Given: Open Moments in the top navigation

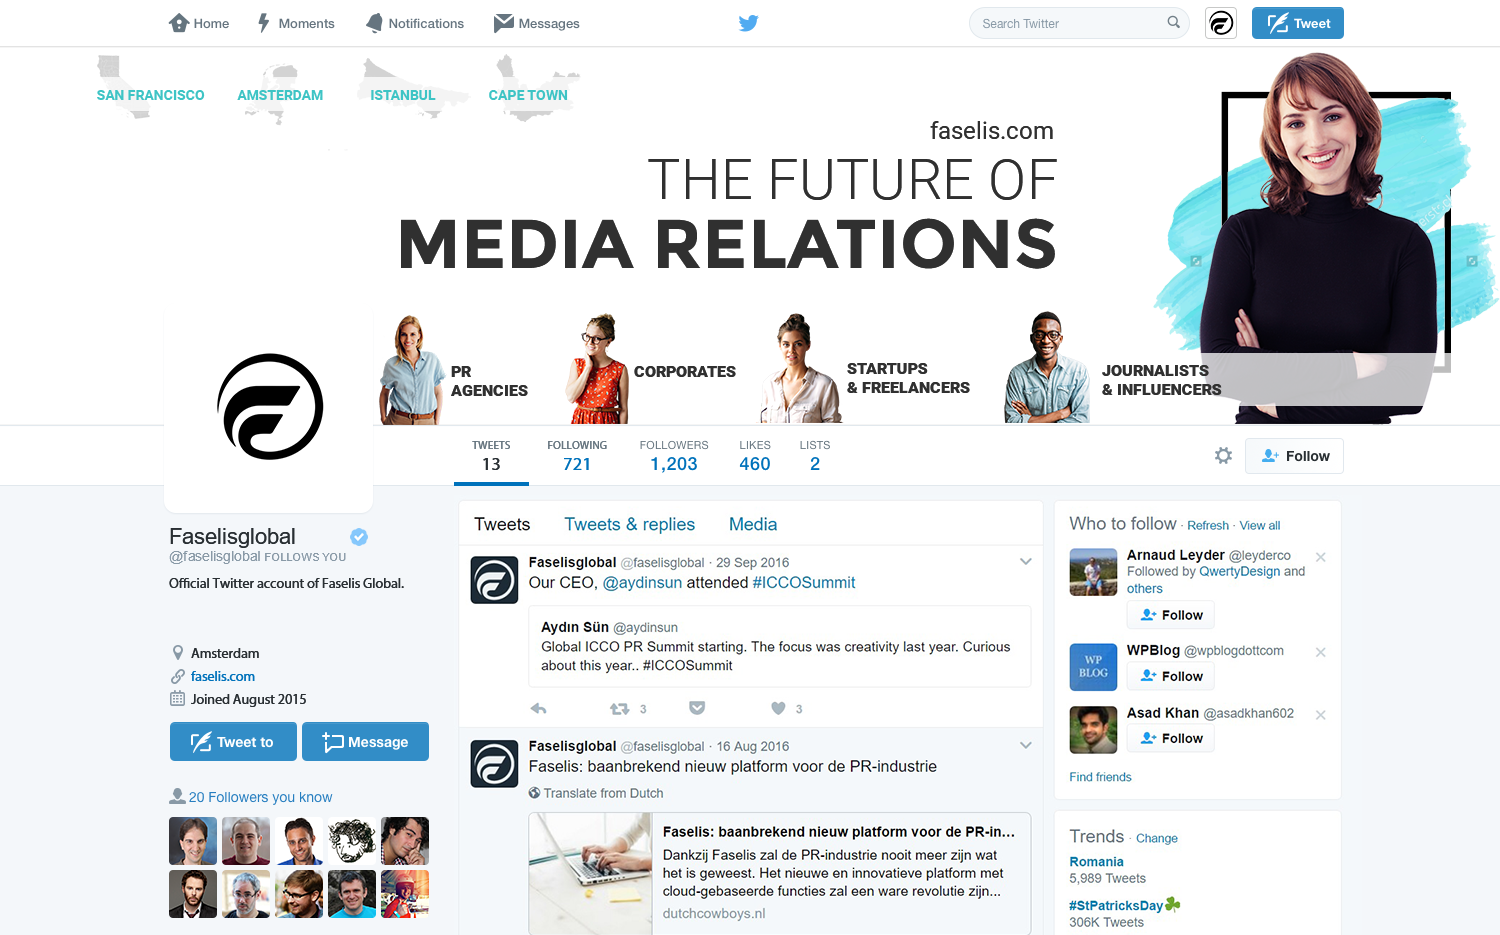Looking at the screenshot, I should click(296, 23).
